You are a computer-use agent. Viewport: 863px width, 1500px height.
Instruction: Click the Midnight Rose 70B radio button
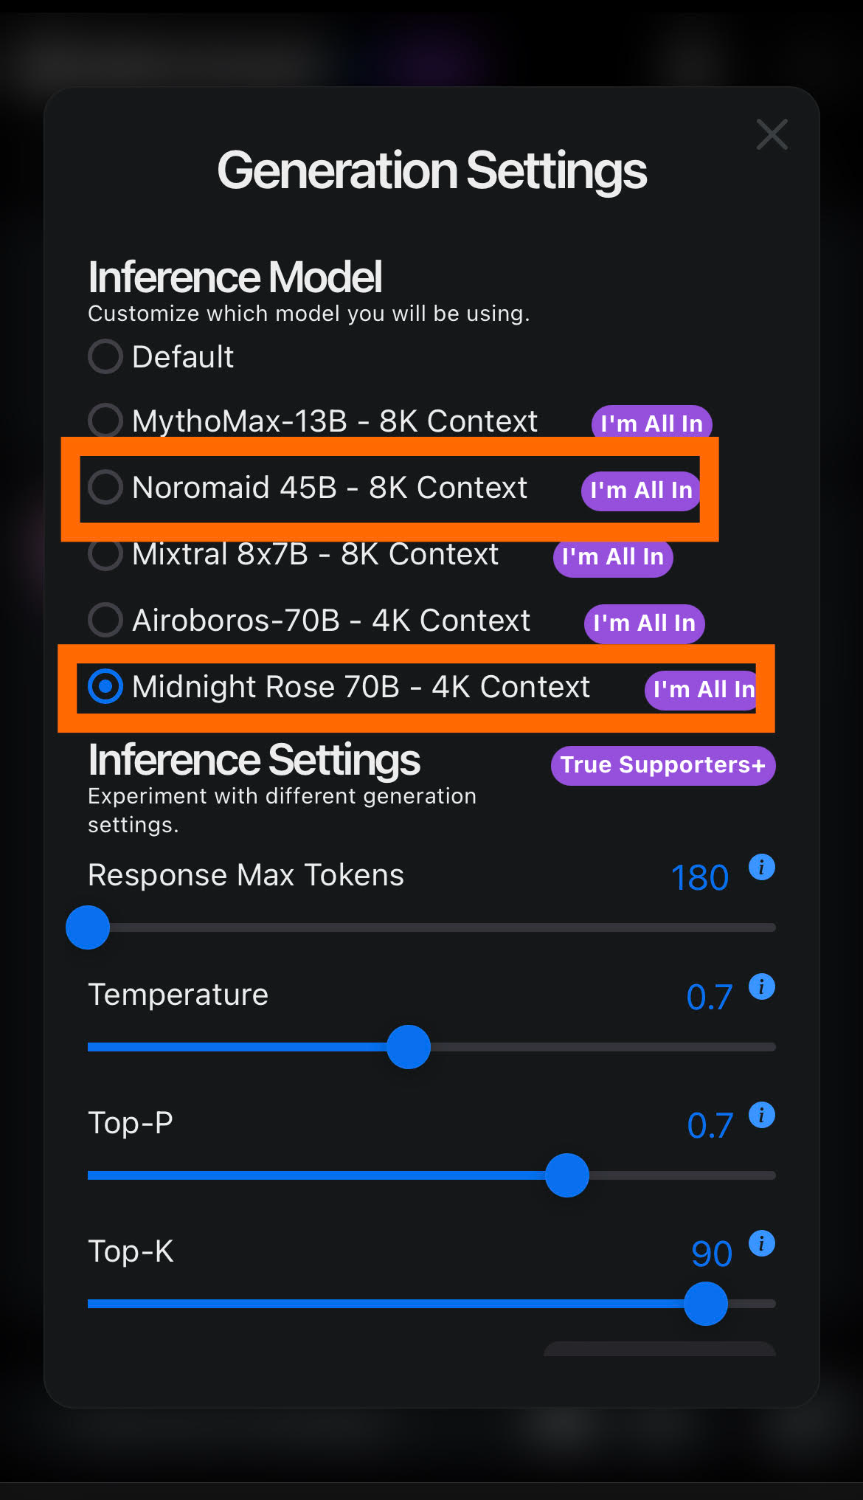[105, 687]
